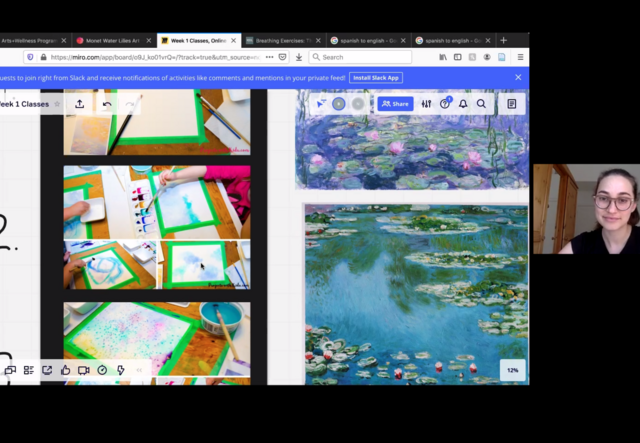The width and height of the screenshot is (640, 443).
Task: Star the Week 1 Classes board
Action: (x=57, y=104)
